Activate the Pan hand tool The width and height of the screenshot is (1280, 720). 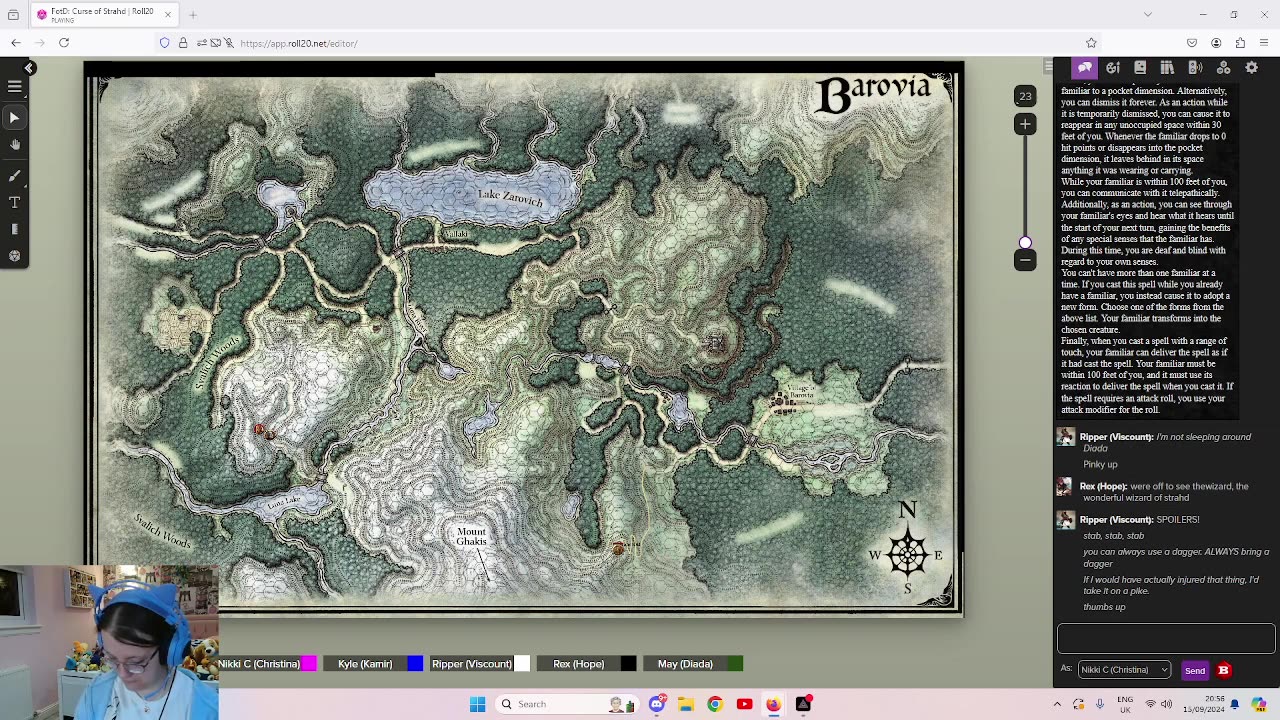[x=15, y=145]
